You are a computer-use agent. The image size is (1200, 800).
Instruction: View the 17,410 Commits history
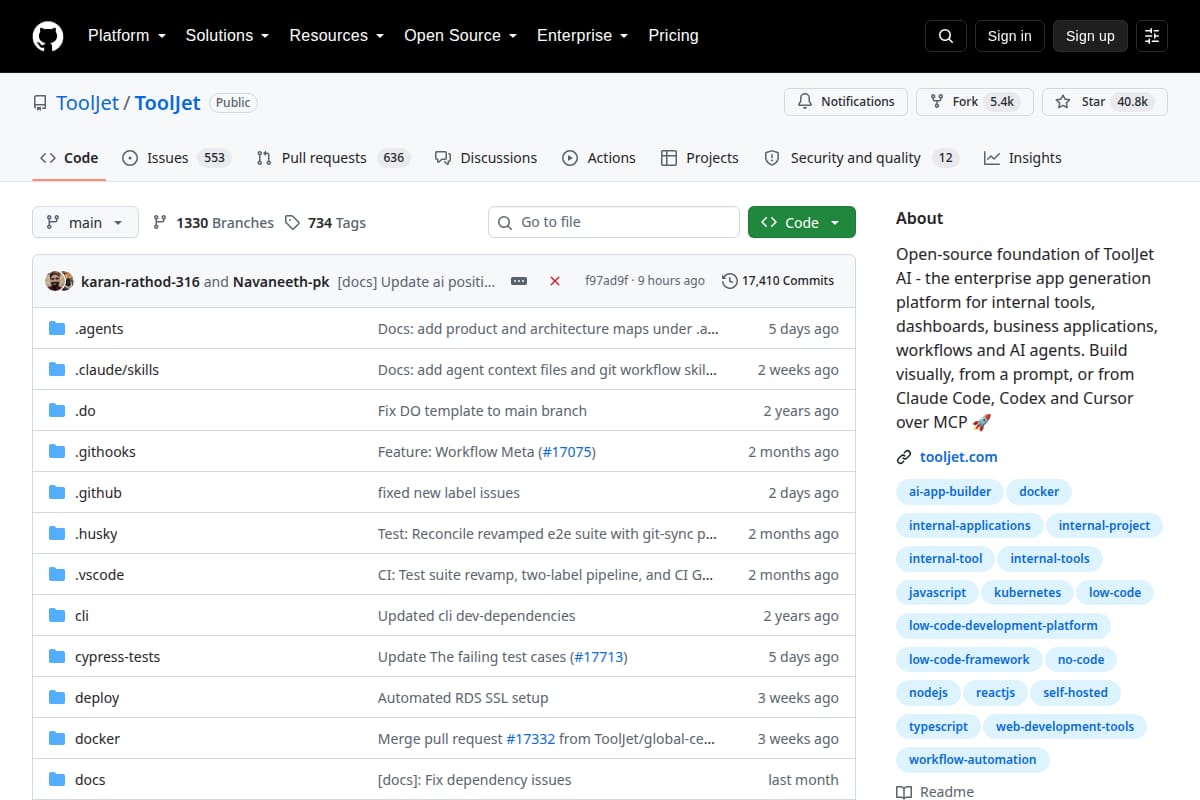[x=778, y=281]
